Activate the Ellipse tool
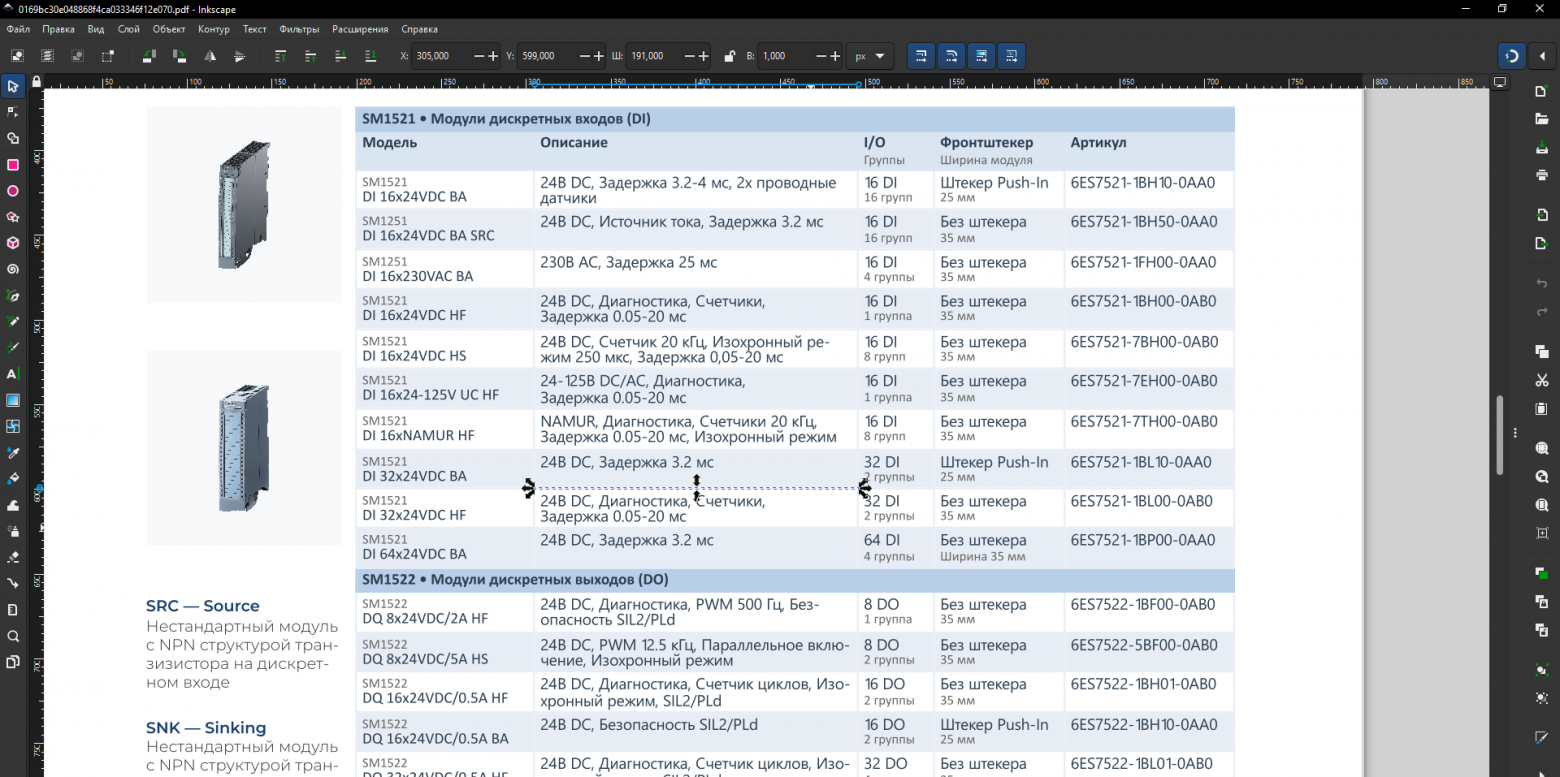This screenshot has height=777, width=1560. (x=13, y=190)
